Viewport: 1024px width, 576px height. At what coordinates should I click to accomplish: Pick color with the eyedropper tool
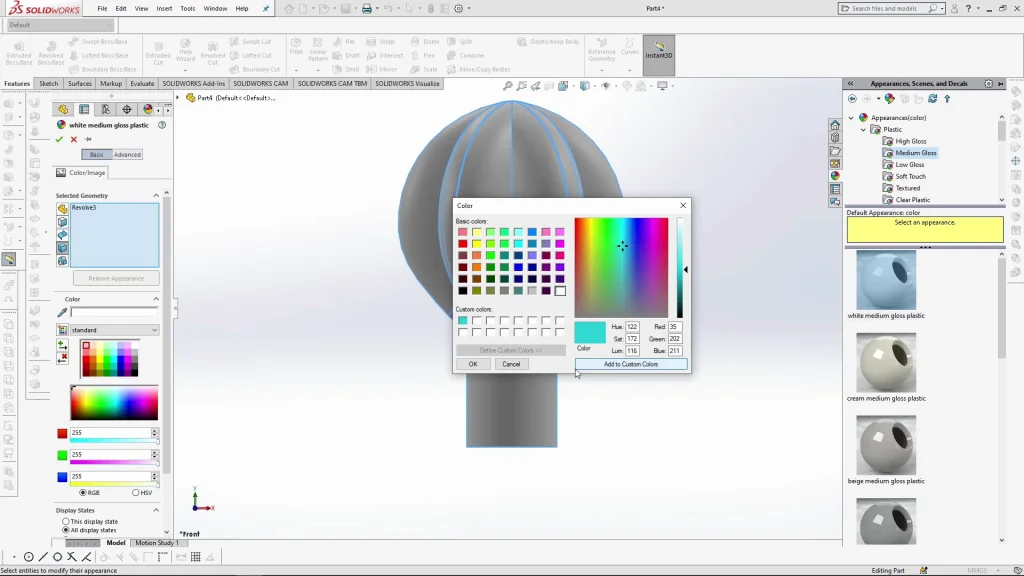click(x=62, y=313)
